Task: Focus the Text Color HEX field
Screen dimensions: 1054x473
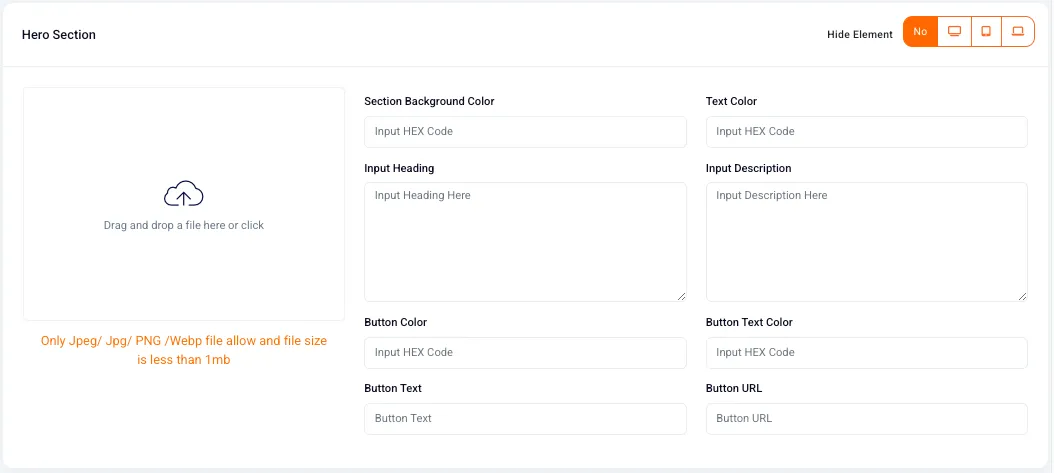Action: pos(866,132)
